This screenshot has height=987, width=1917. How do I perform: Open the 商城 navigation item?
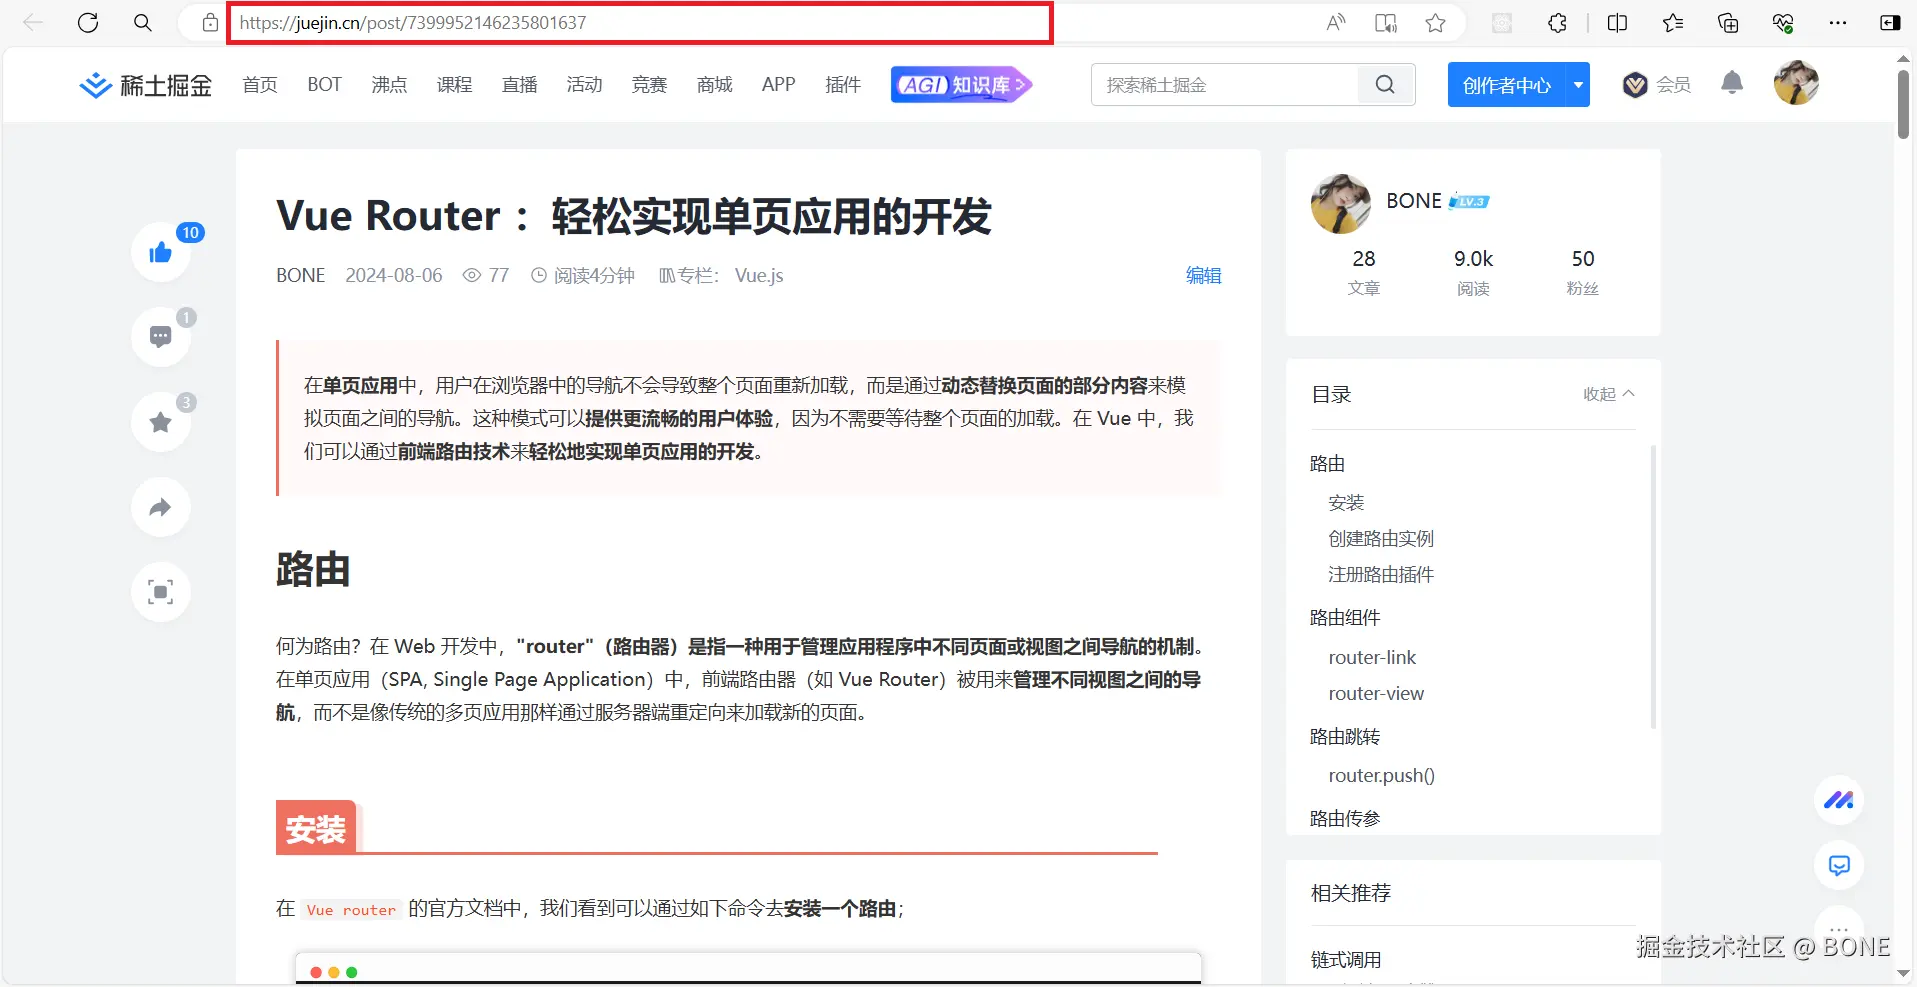[x=713, y=84]
